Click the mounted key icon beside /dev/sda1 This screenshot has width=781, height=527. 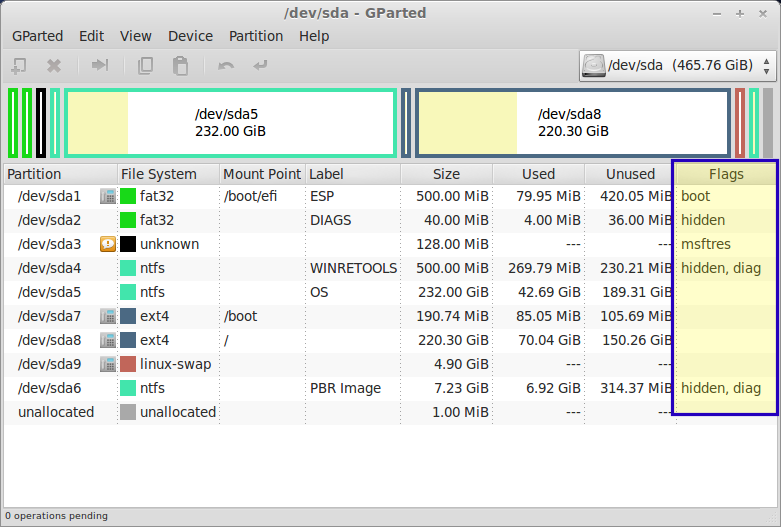pos(108,196)
